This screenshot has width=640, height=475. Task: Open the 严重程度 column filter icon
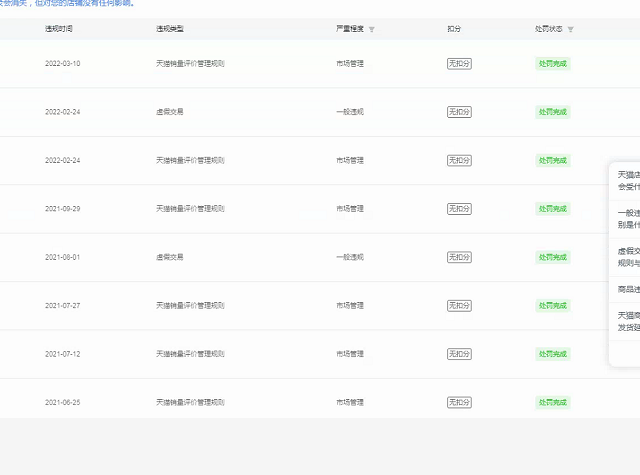click(372, 30)
